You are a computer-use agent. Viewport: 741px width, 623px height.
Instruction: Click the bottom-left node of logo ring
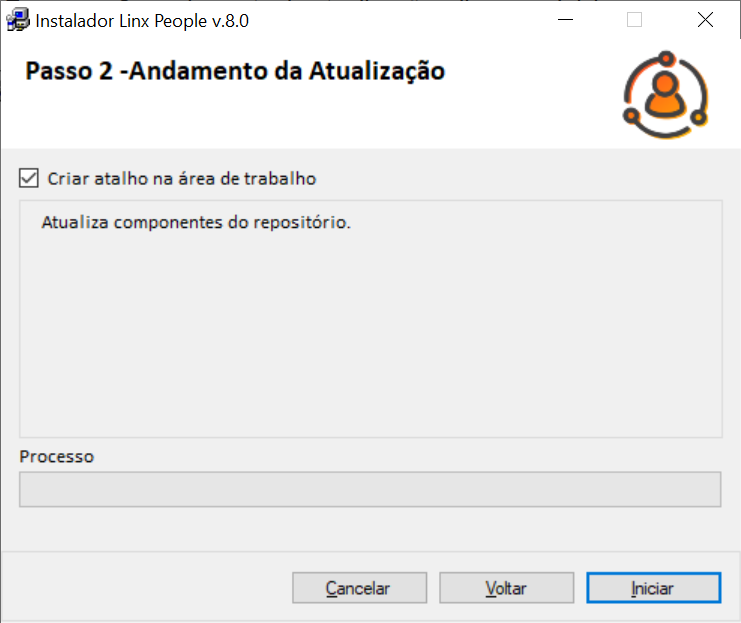tap(631, 115)
